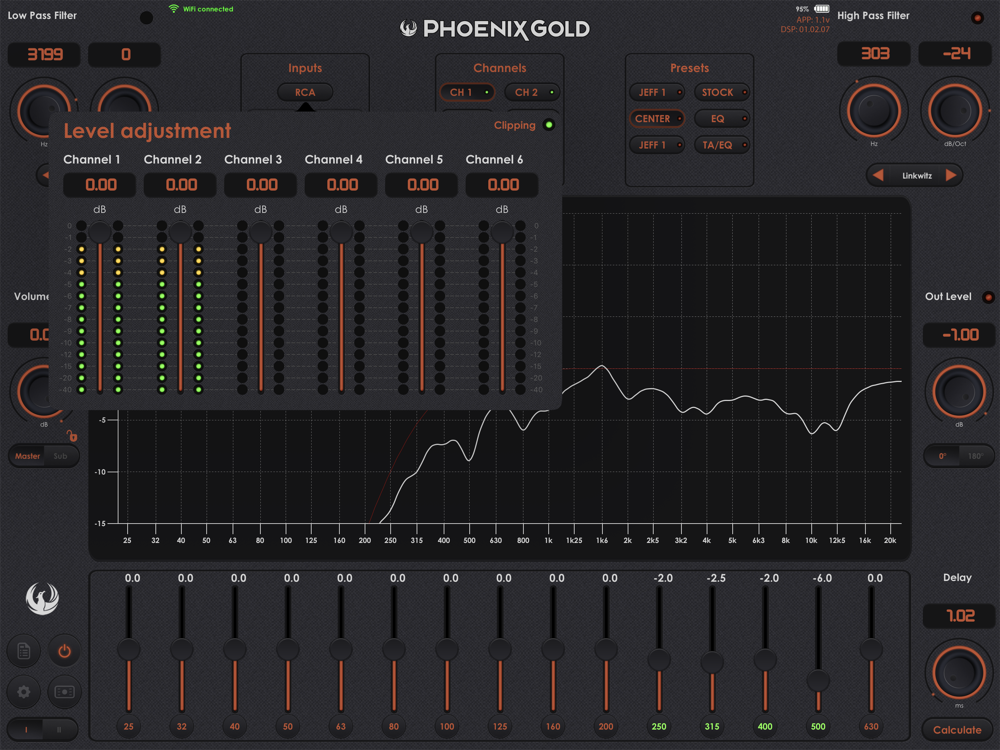
Task: Click the Delay value 1.02 field
Action: pos(959,616)
